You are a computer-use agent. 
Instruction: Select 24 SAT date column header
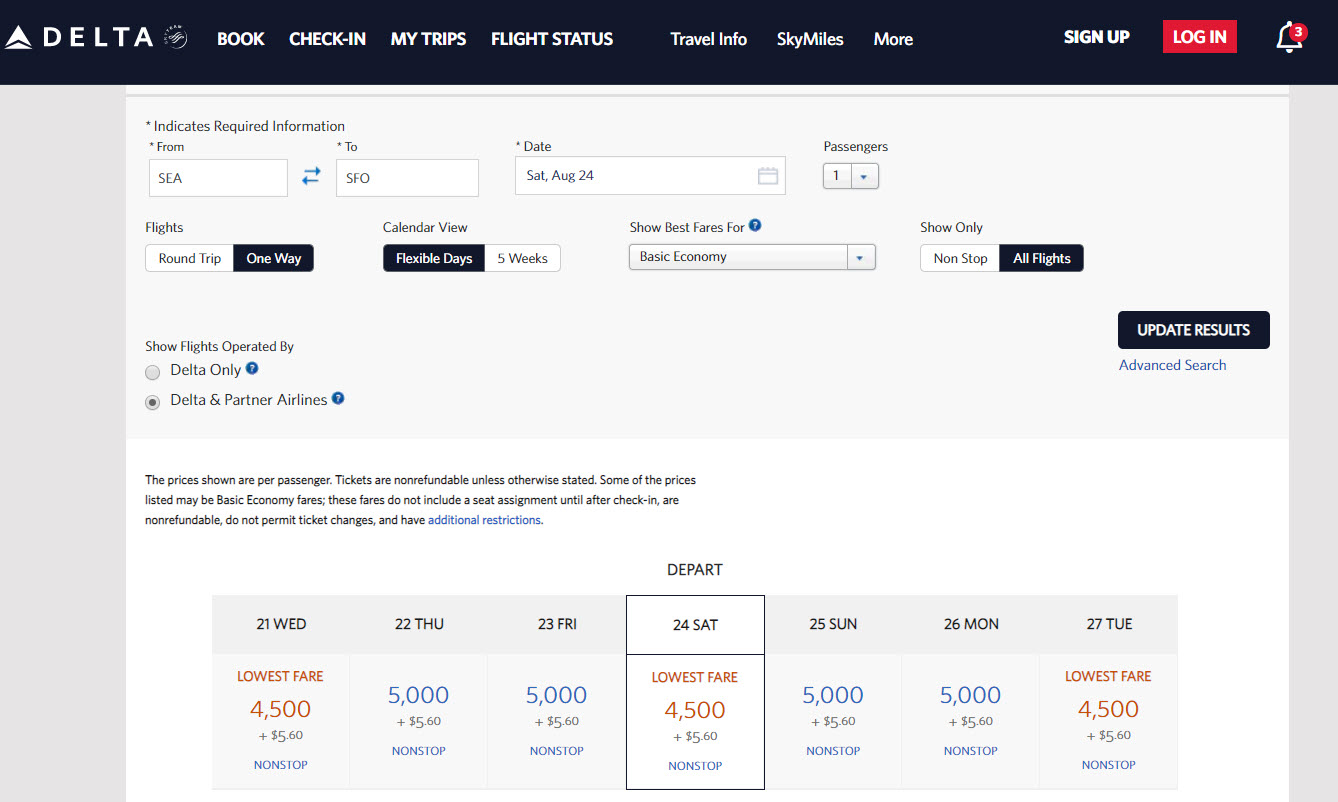695,625
